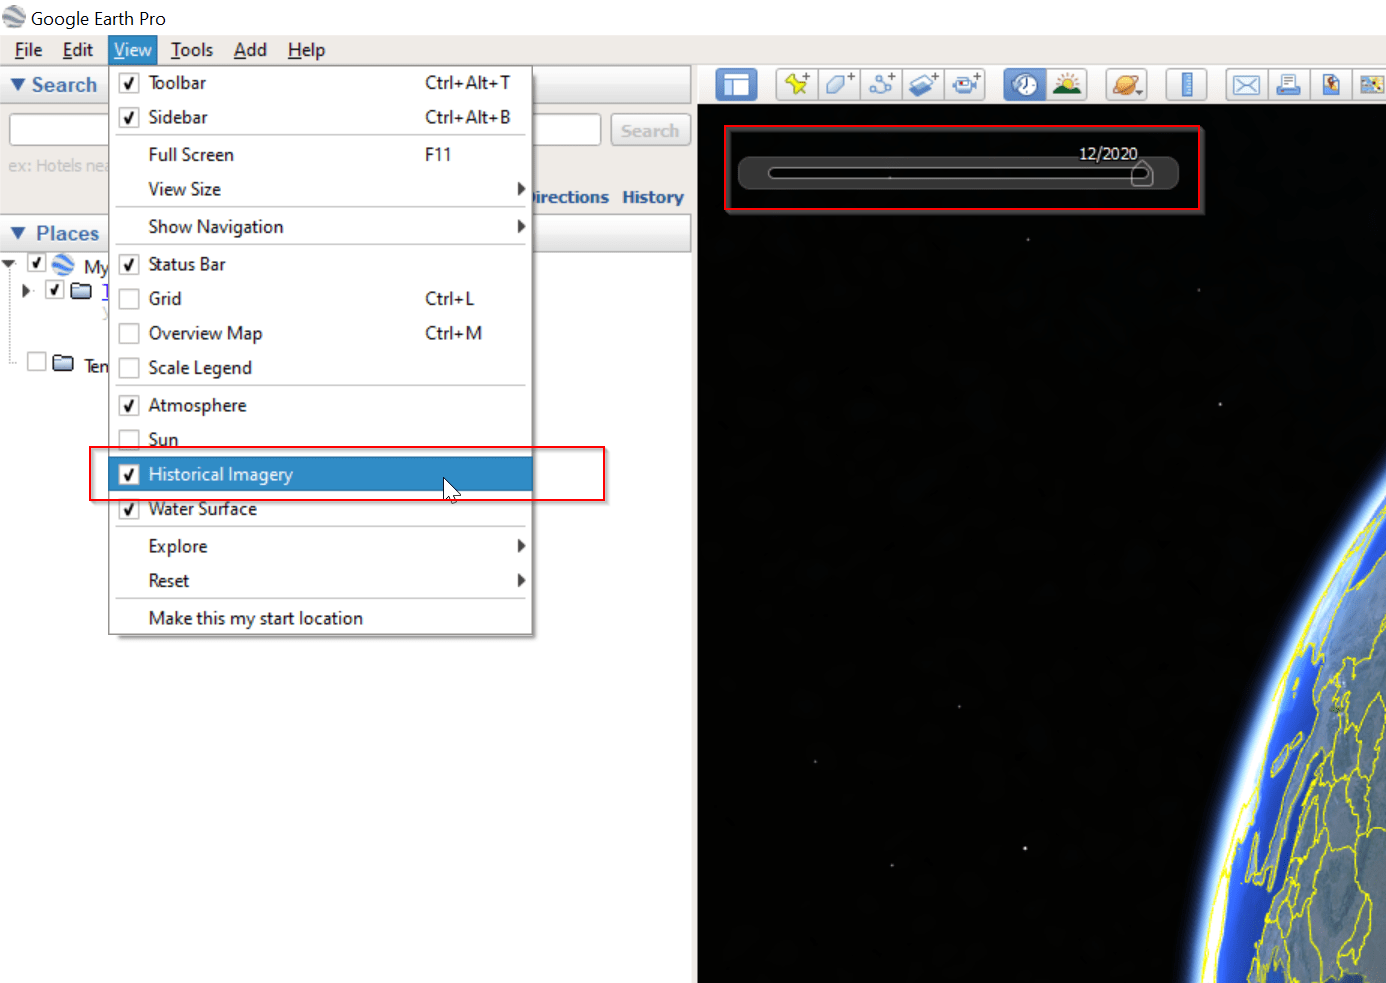
Task: Hide the sidebar using the toolbar icon
Action: [736, 85]
